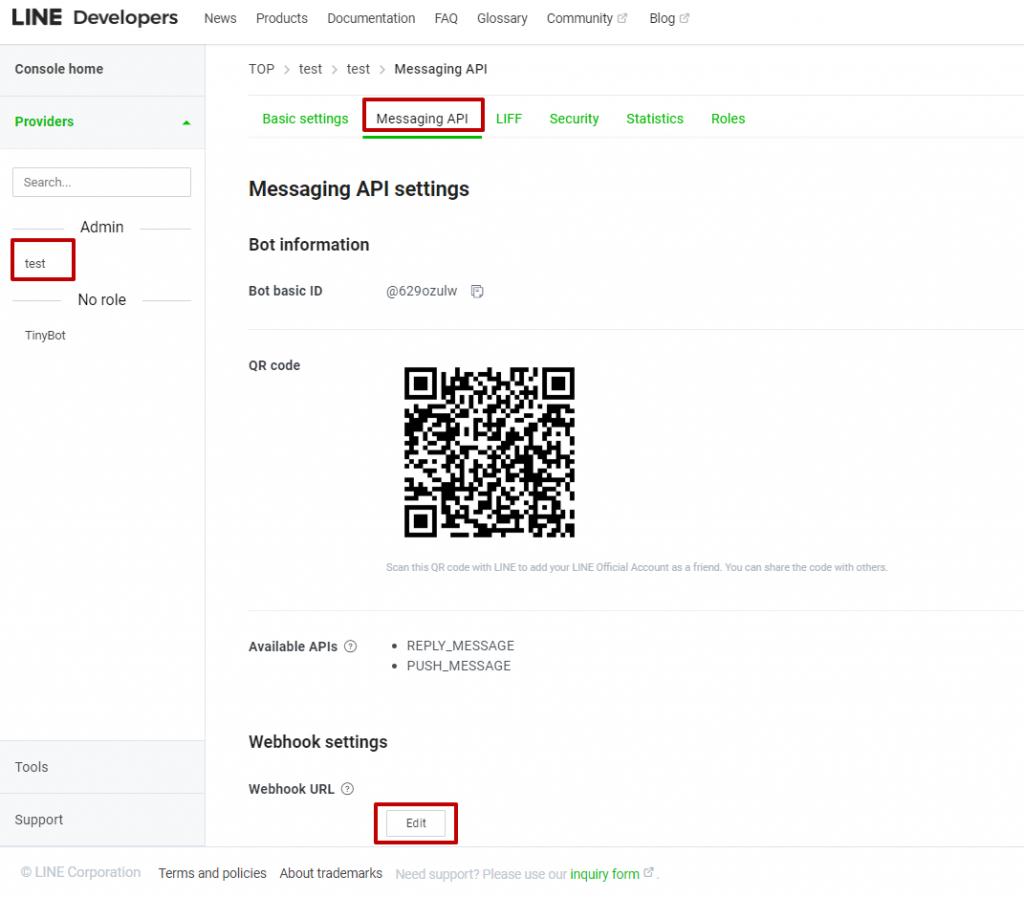This screenshot has height=898, width=1024.
Task: Open the Documentation menu
Action: [x=371, y=18]
